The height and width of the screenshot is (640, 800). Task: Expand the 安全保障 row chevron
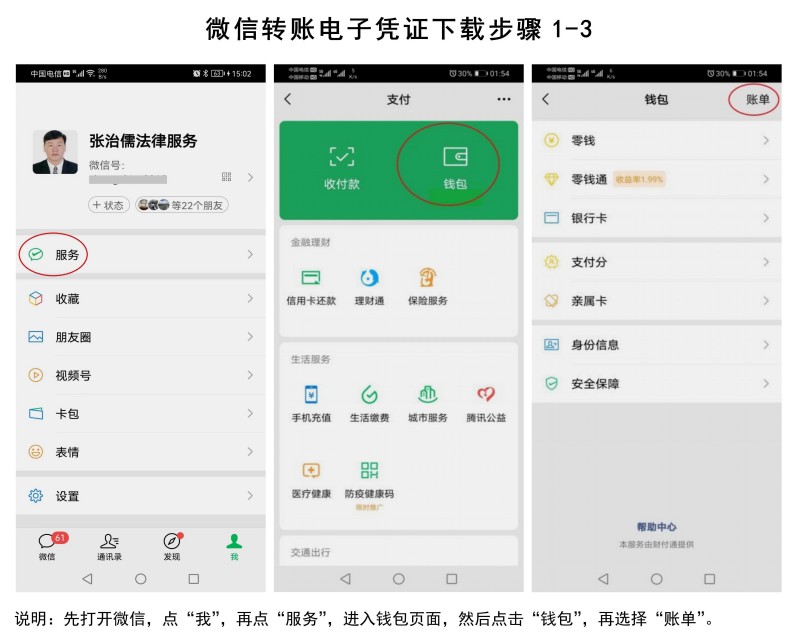[x=766, y=383]
